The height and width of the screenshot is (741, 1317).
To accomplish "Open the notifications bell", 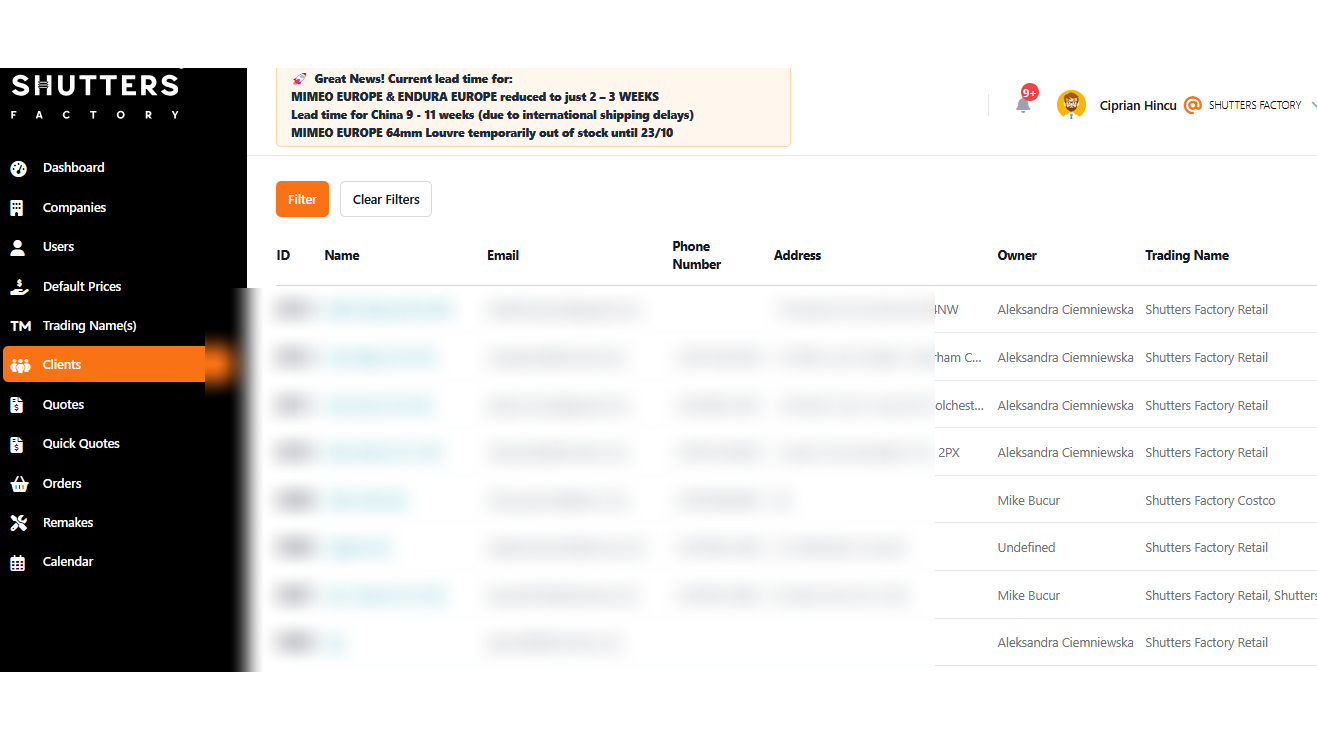I will [x=1023, y=104].
